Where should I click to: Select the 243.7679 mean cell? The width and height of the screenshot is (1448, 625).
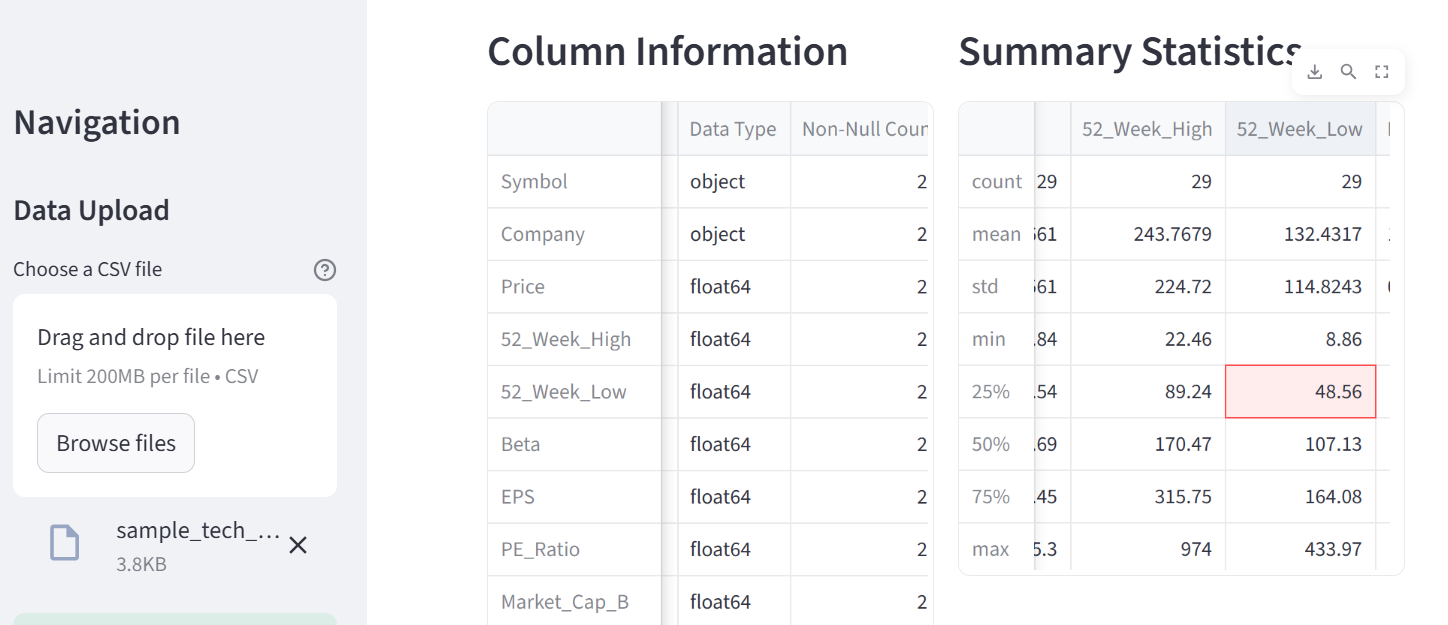tap(1148, 234)
